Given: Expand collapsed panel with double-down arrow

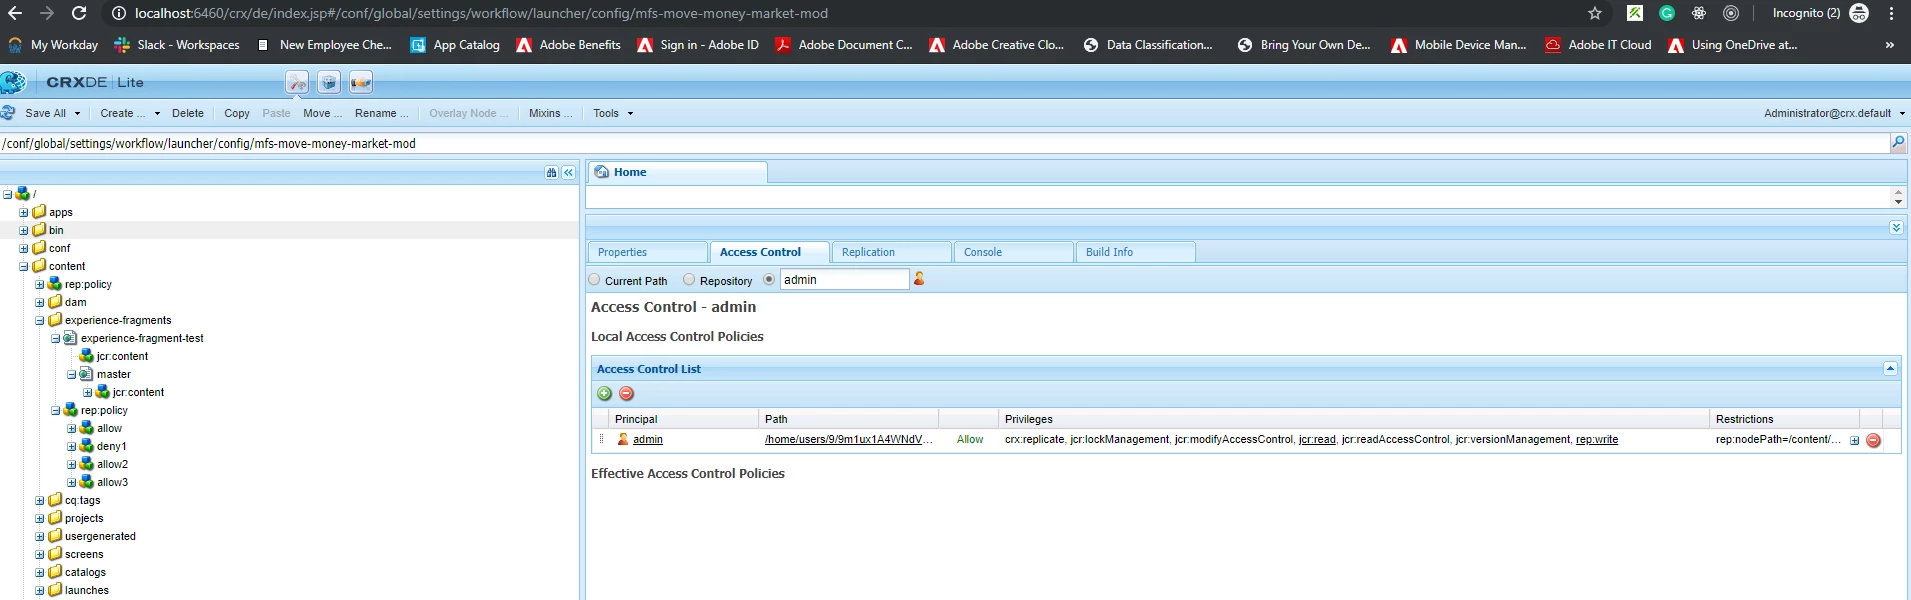Looking at the screenshot, I should (x=1896, y=228).
